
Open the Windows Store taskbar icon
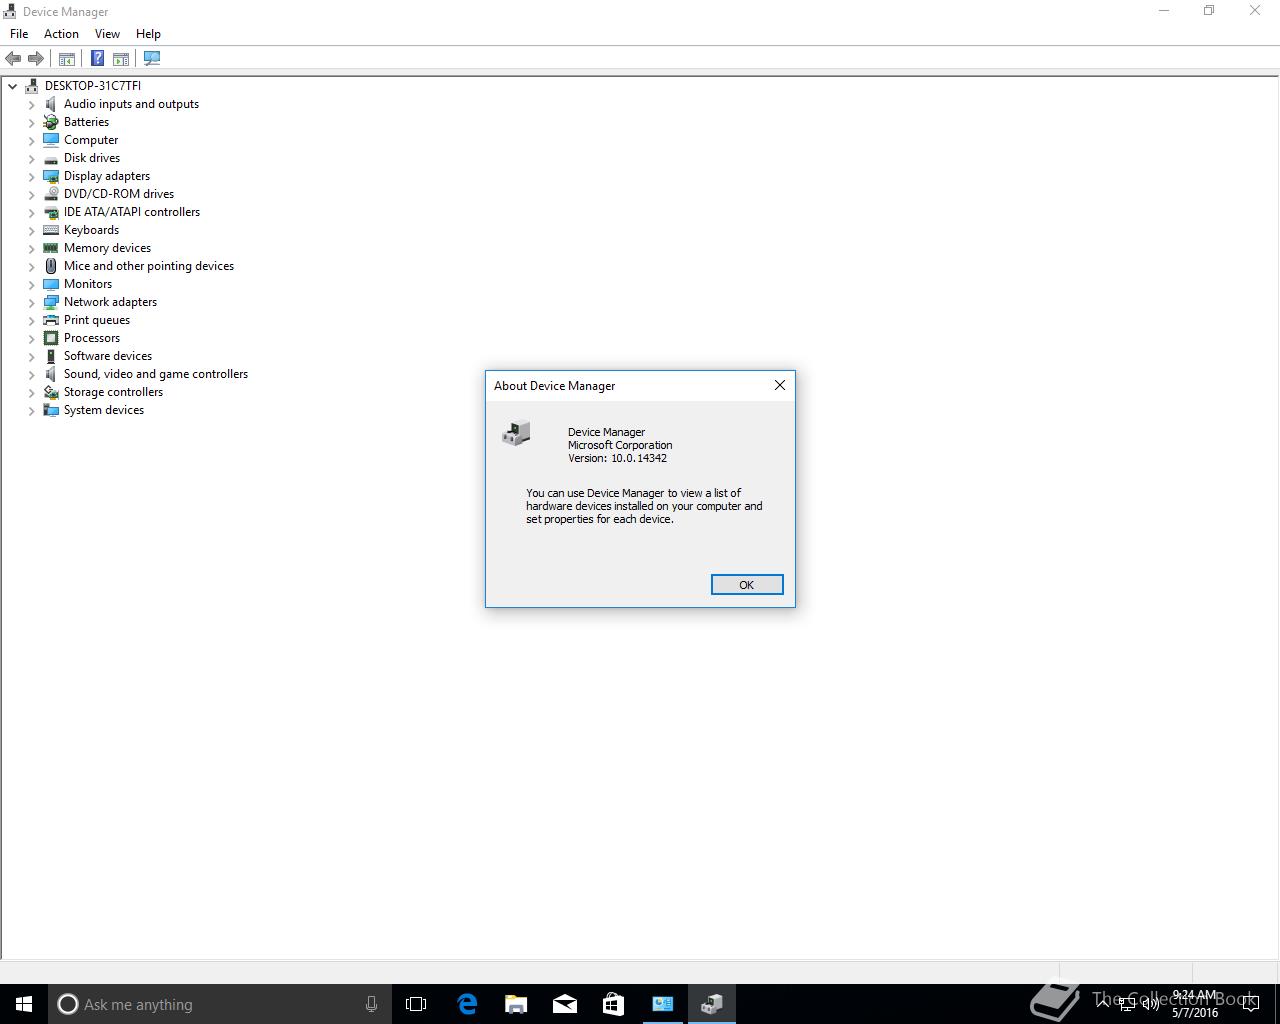613,1004
